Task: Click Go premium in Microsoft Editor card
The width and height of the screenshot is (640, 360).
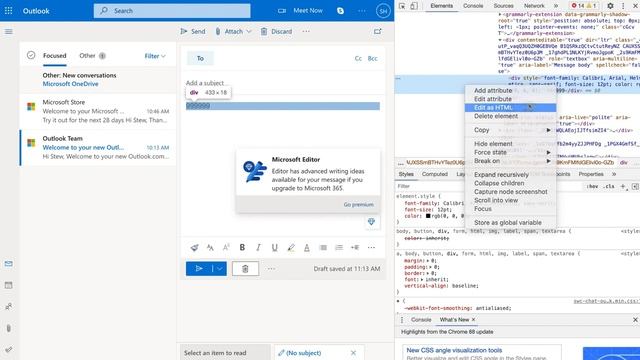Action: (358, 204)
